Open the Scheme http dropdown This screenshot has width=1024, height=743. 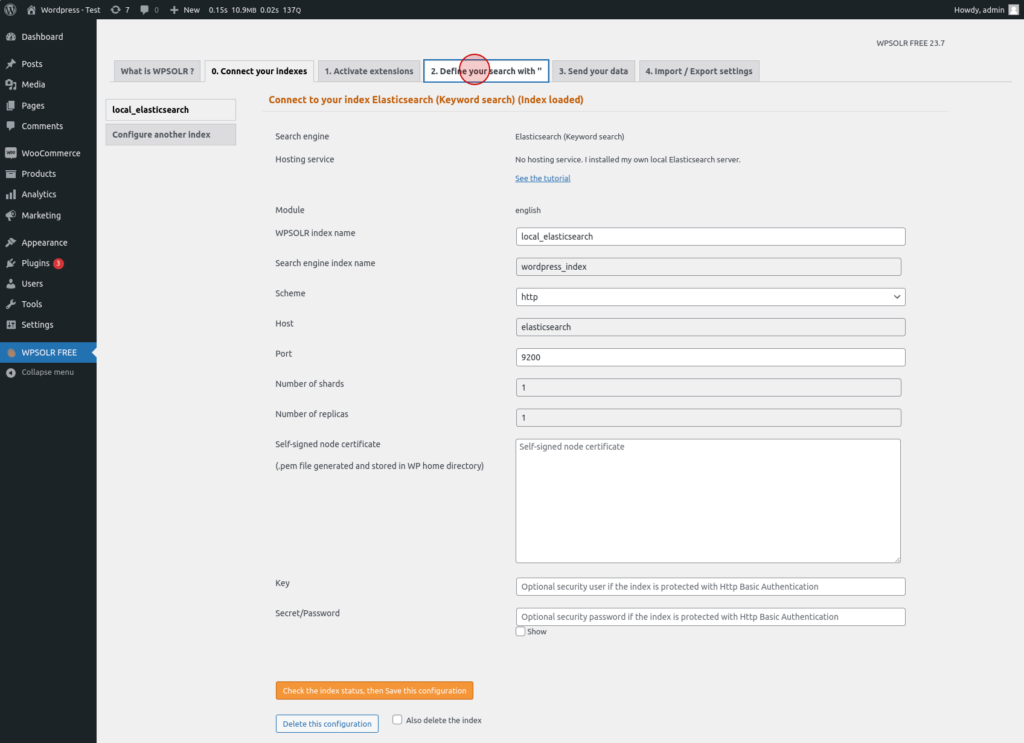[711, 296]
